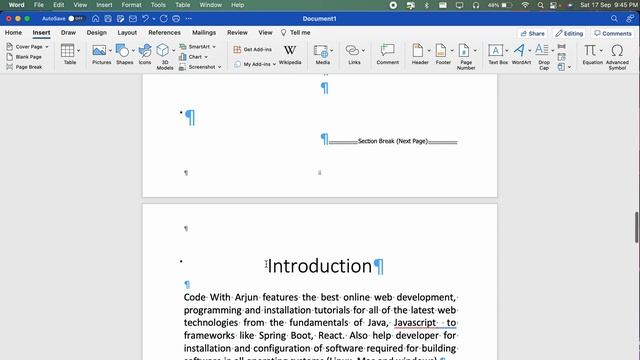Viewport: 640px width, 360px height.
Task: Click the Wi-Fi icon in menu bar
Action: point(525,5)
